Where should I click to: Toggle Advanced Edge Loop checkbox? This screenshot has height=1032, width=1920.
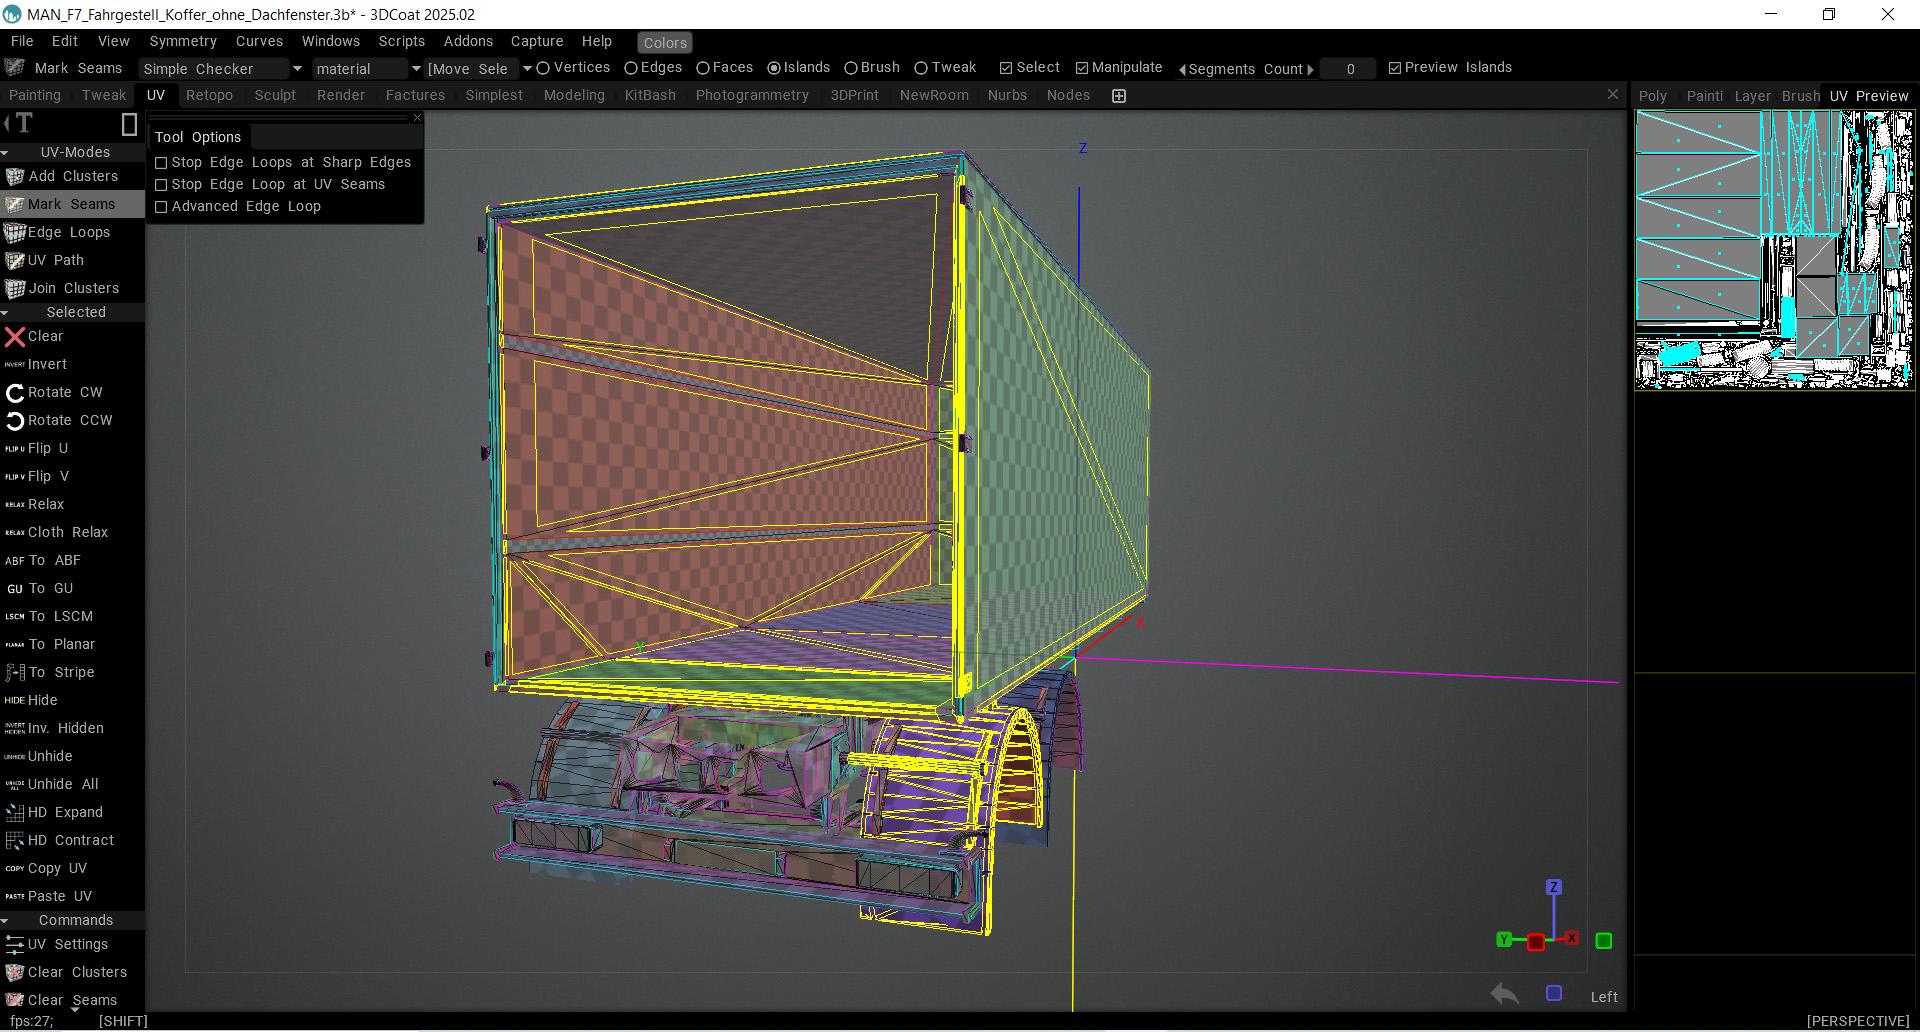tap(161, 207)
